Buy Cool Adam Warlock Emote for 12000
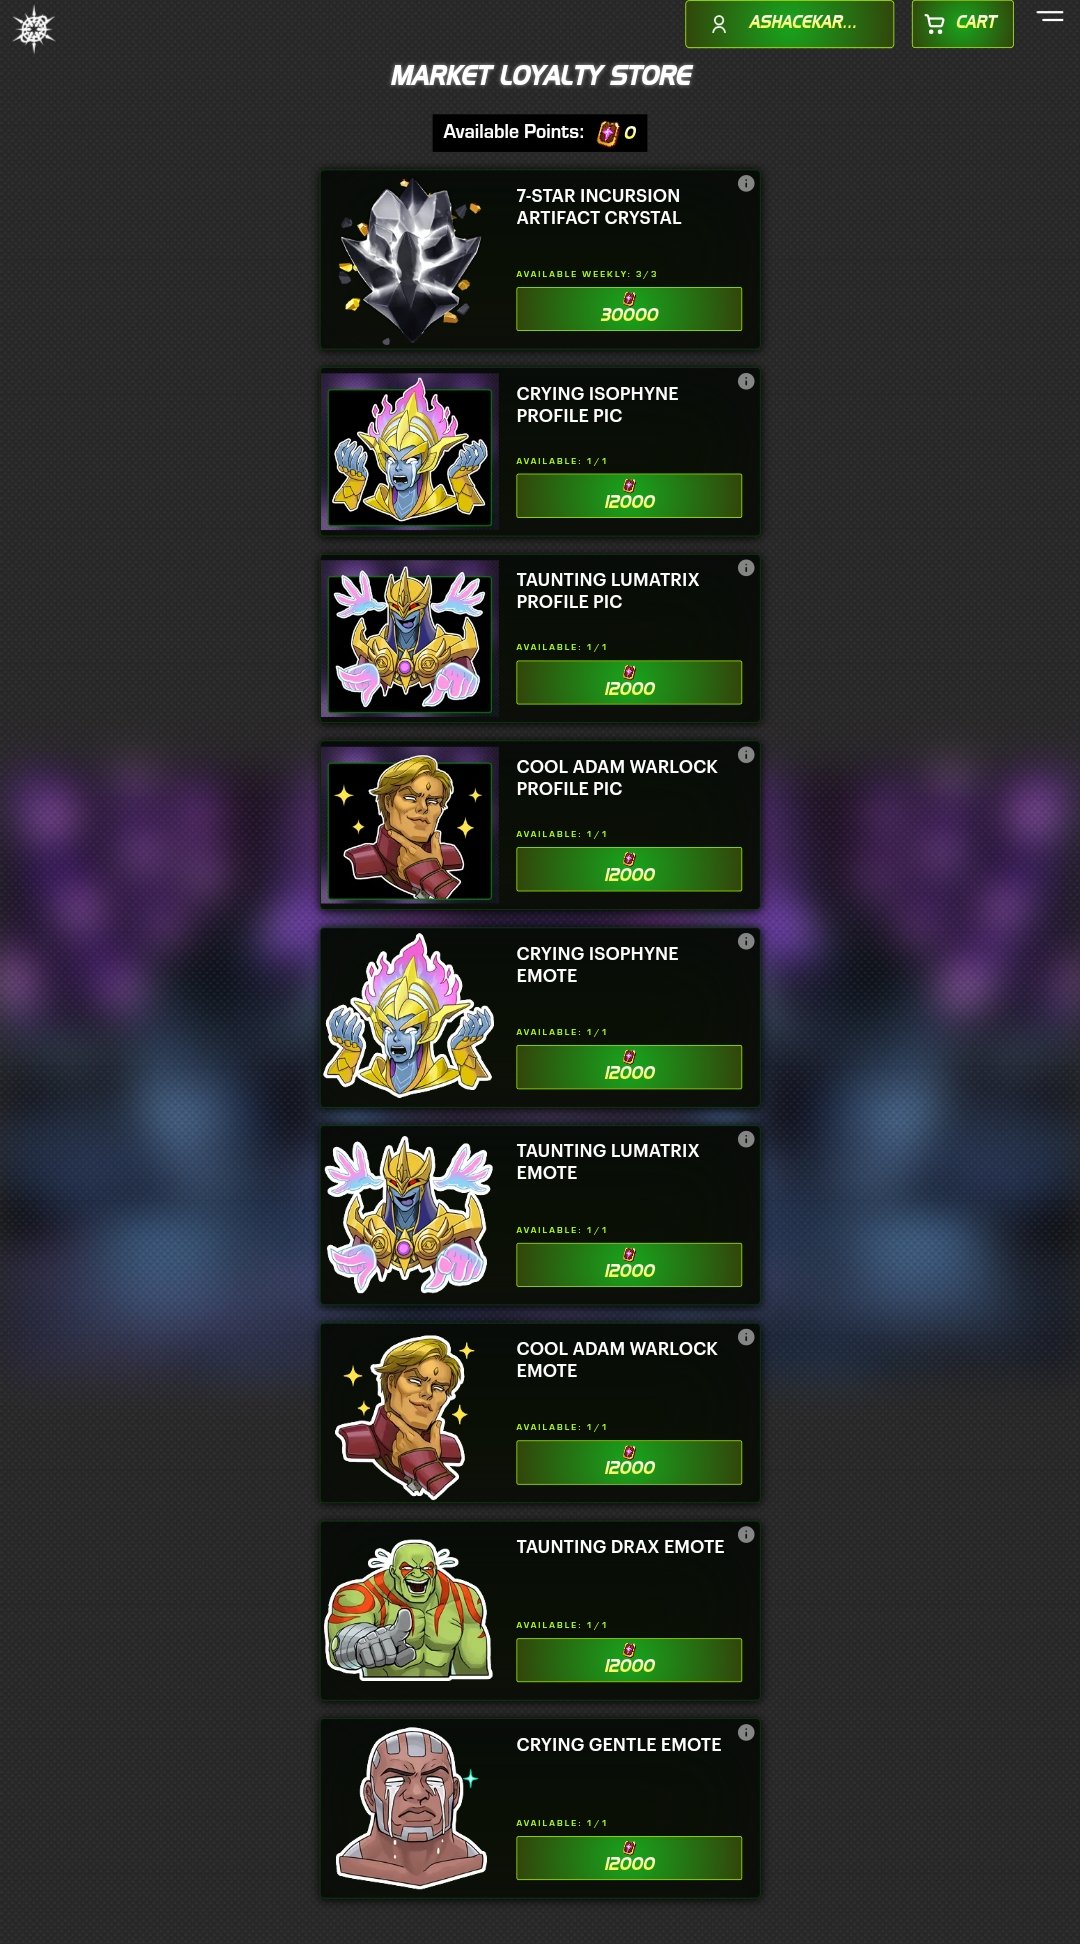 coord(629,1462)
